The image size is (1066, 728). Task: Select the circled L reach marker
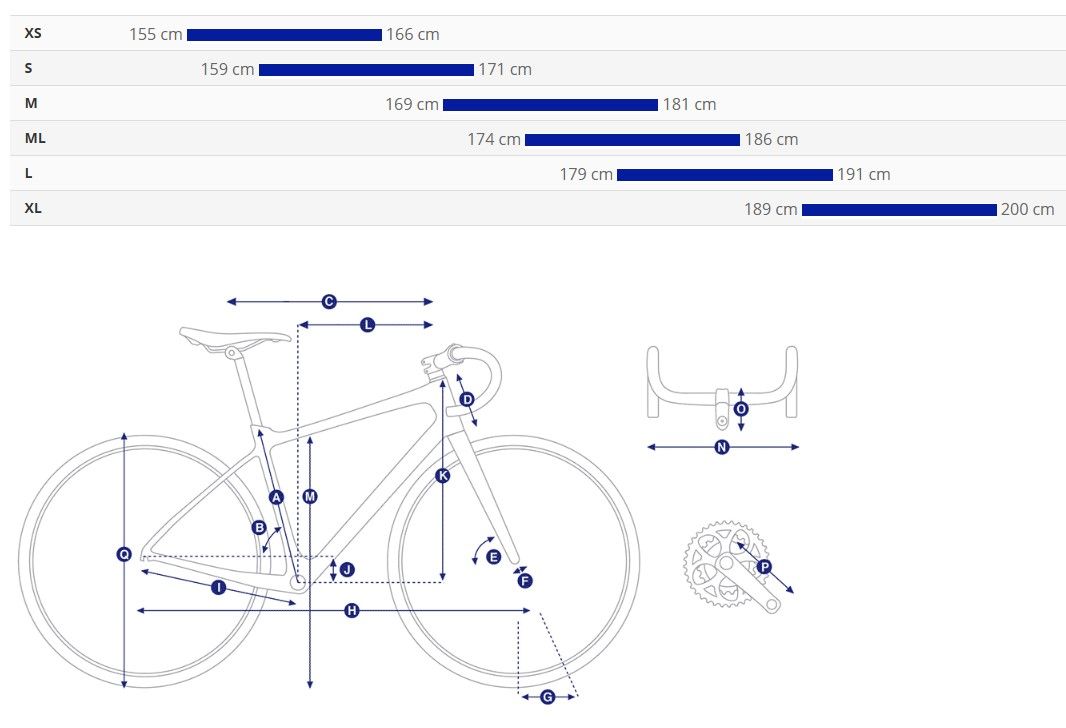[x=367, y=325]
